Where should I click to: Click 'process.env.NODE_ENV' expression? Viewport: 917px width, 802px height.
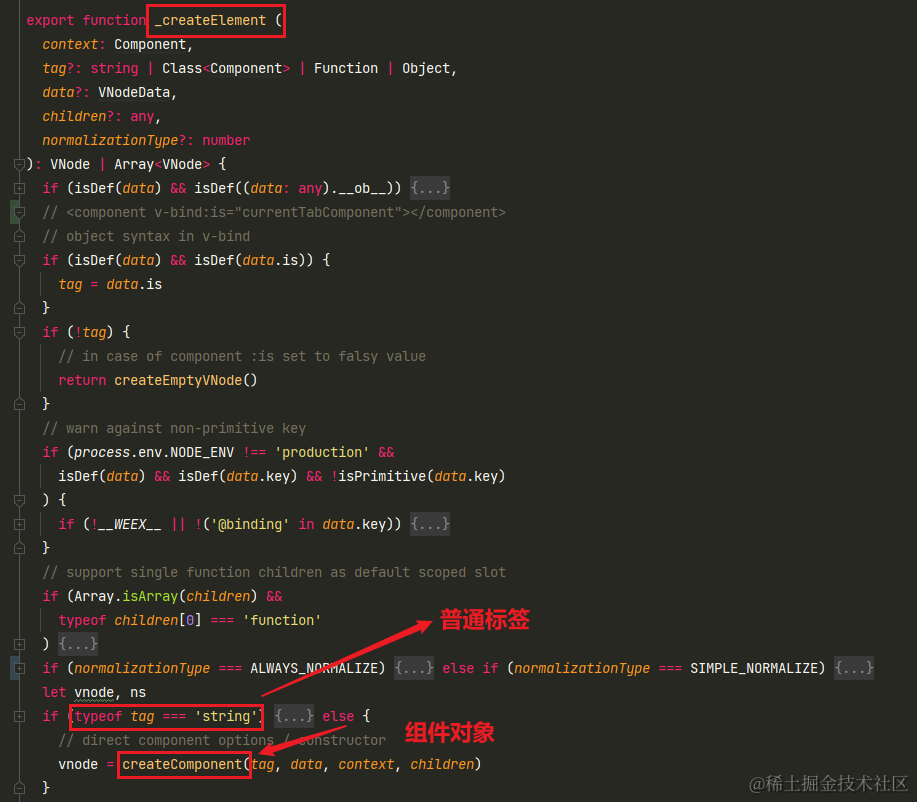pos(154,452)
